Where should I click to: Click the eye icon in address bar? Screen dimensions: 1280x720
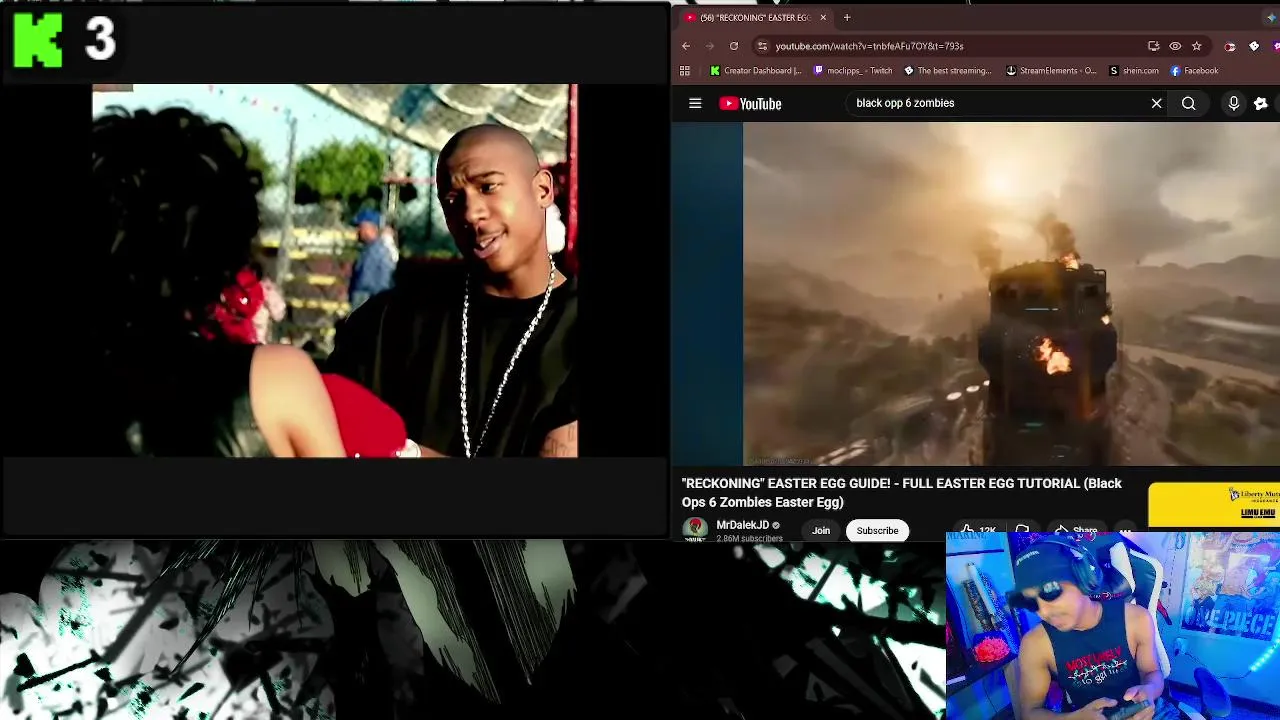click(x=1175, y=46)
